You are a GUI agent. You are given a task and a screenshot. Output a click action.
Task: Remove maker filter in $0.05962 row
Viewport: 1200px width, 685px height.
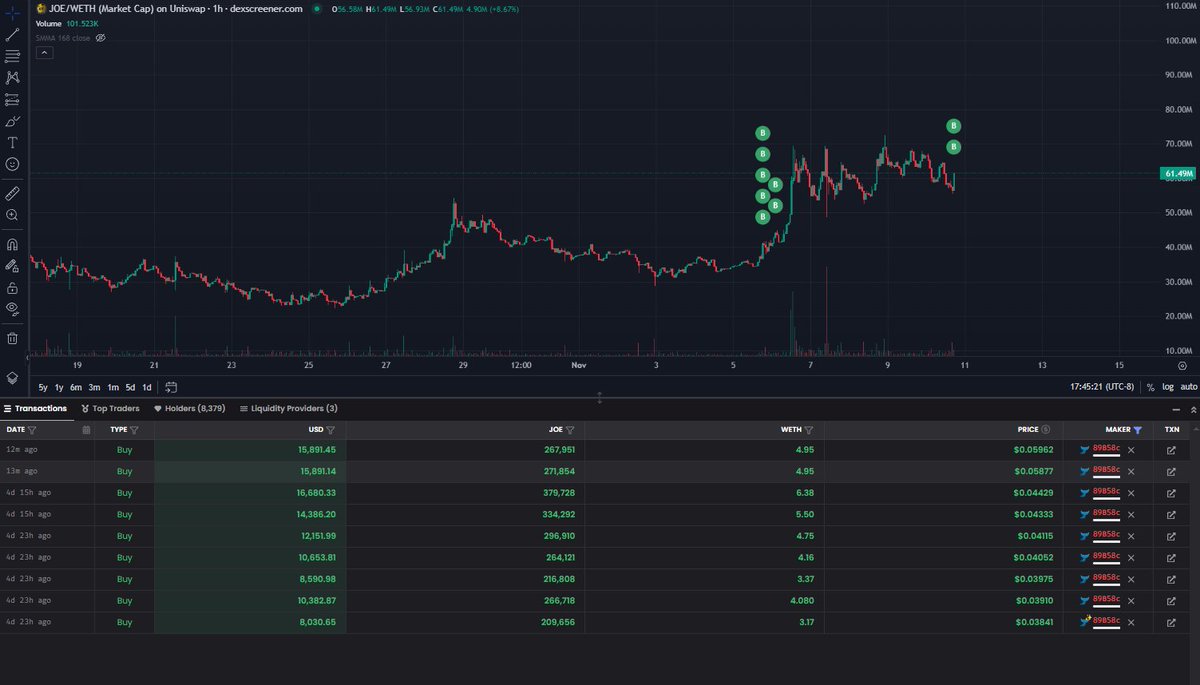[x=1131, y=450]
